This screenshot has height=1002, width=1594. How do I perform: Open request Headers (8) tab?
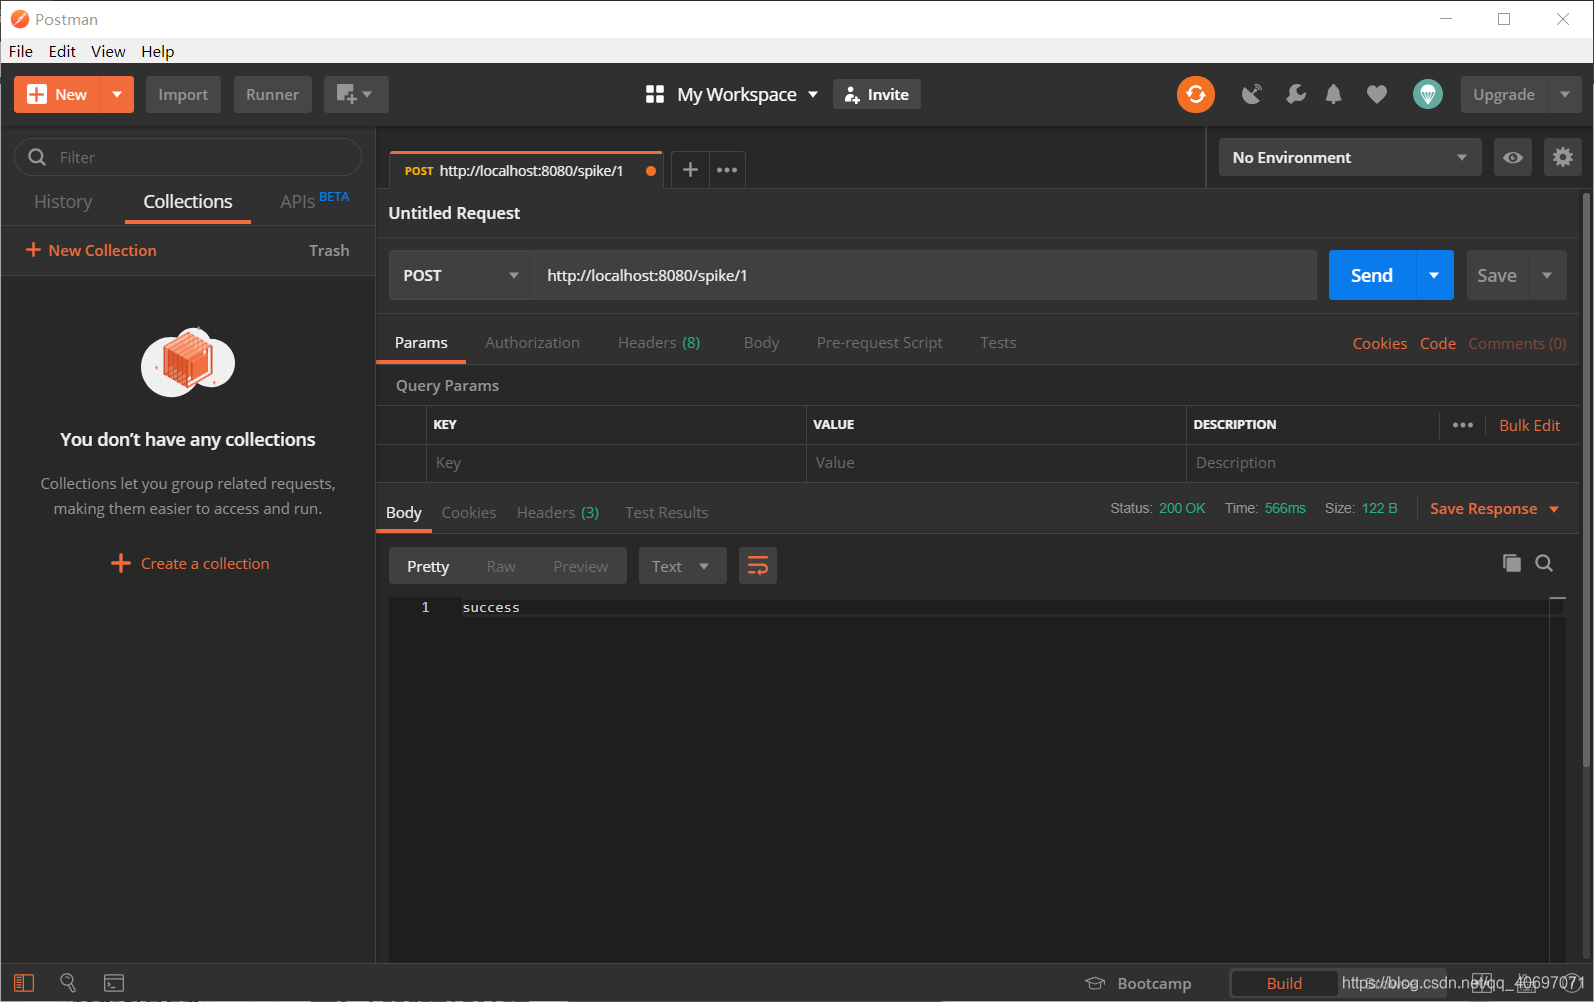pos(659,342)
